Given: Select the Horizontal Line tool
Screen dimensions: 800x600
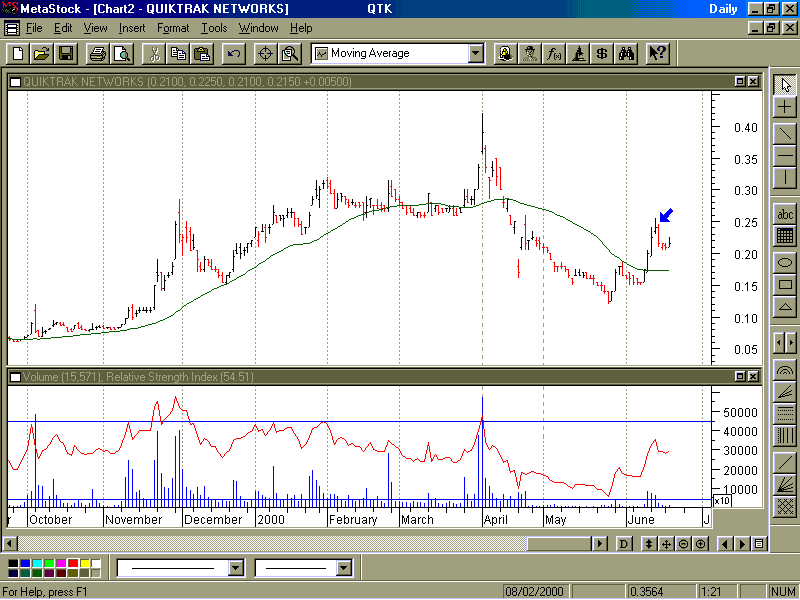Looking at the screenshot, I should (x=785, y=156).
